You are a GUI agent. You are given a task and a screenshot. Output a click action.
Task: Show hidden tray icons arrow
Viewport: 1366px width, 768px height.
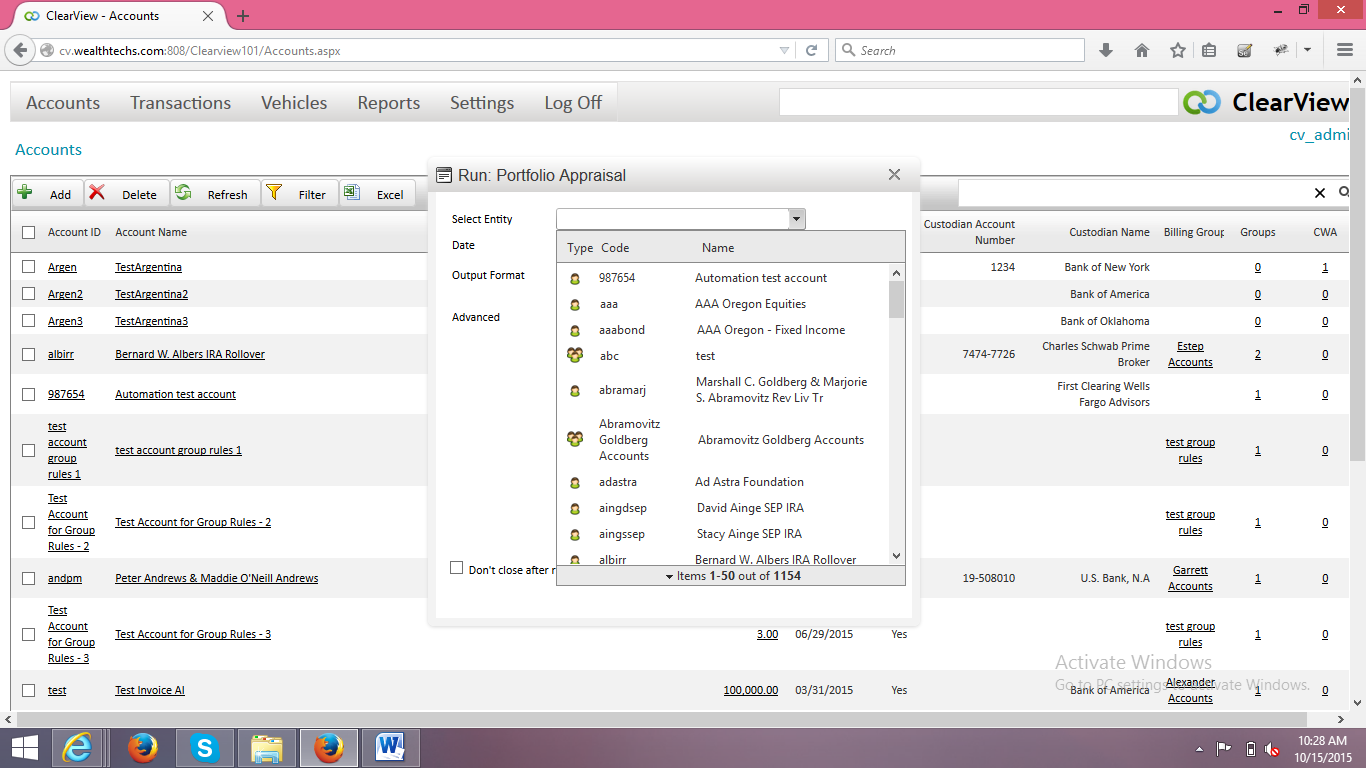pos(1199,748)
